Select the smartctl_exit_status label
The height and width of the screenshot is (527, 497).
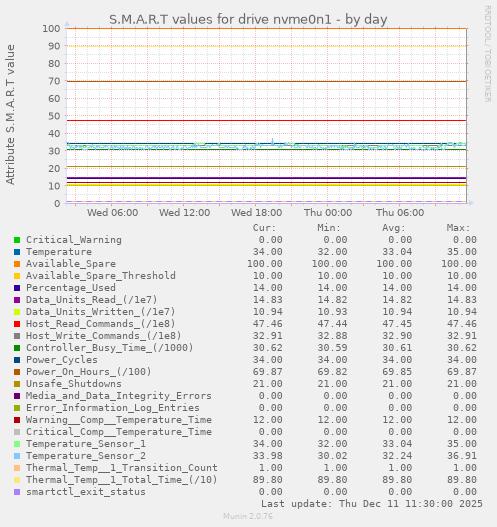pyautogui.click(x=86, y=492)
